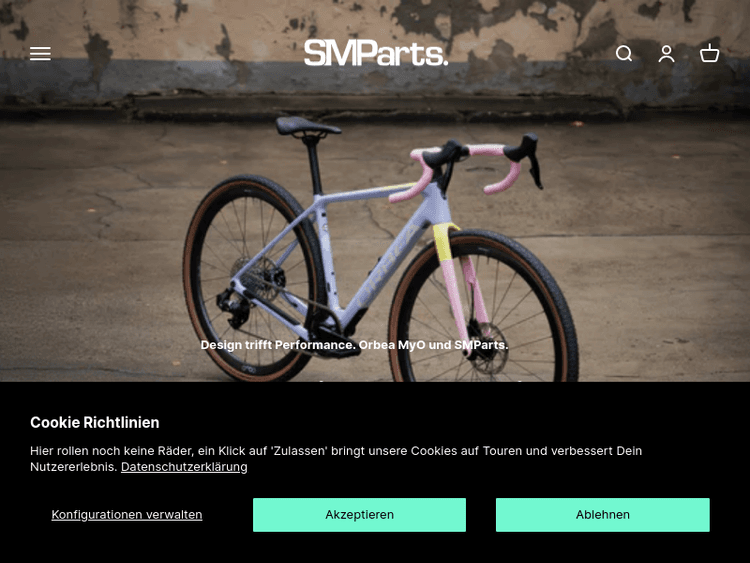Click the Orbea lettering on the bike frame

point(387,268)
